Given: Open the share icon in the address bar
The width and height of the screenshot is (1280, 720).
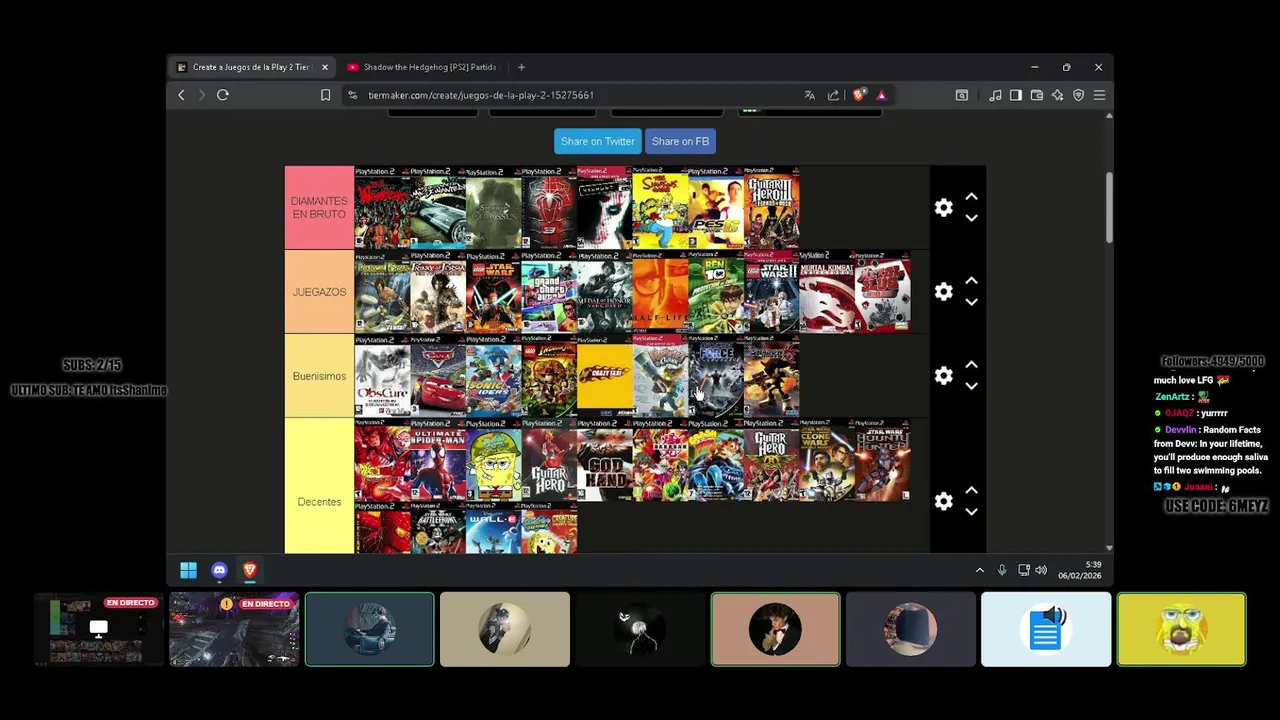Looking at the screenshot, I should coord(833,95).
